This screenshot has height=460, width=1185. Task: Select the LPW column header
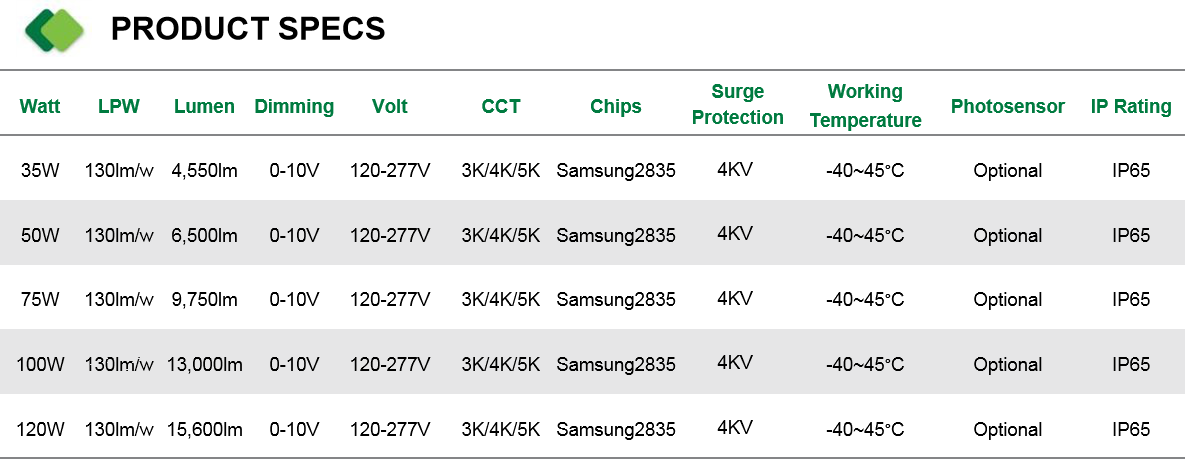[119, 106]
